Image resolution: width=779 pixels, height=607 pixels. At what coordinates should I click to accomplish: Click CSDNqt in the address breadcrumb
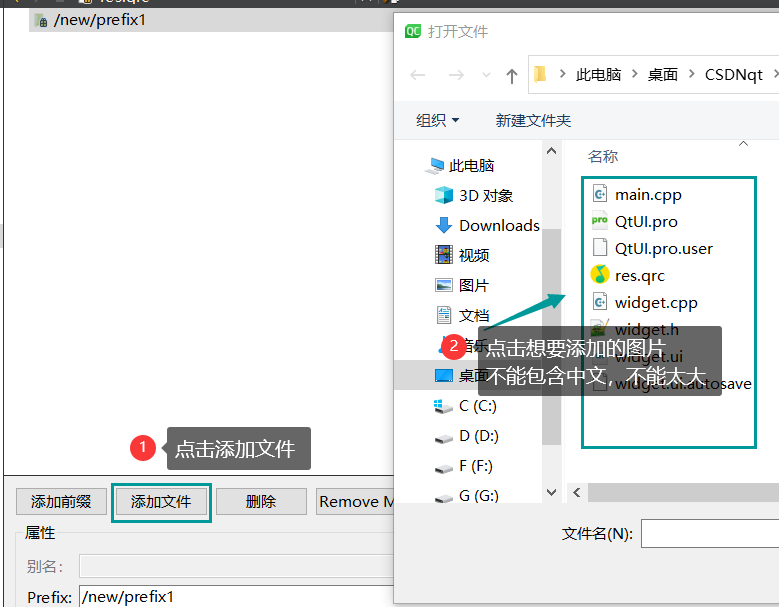733,75
